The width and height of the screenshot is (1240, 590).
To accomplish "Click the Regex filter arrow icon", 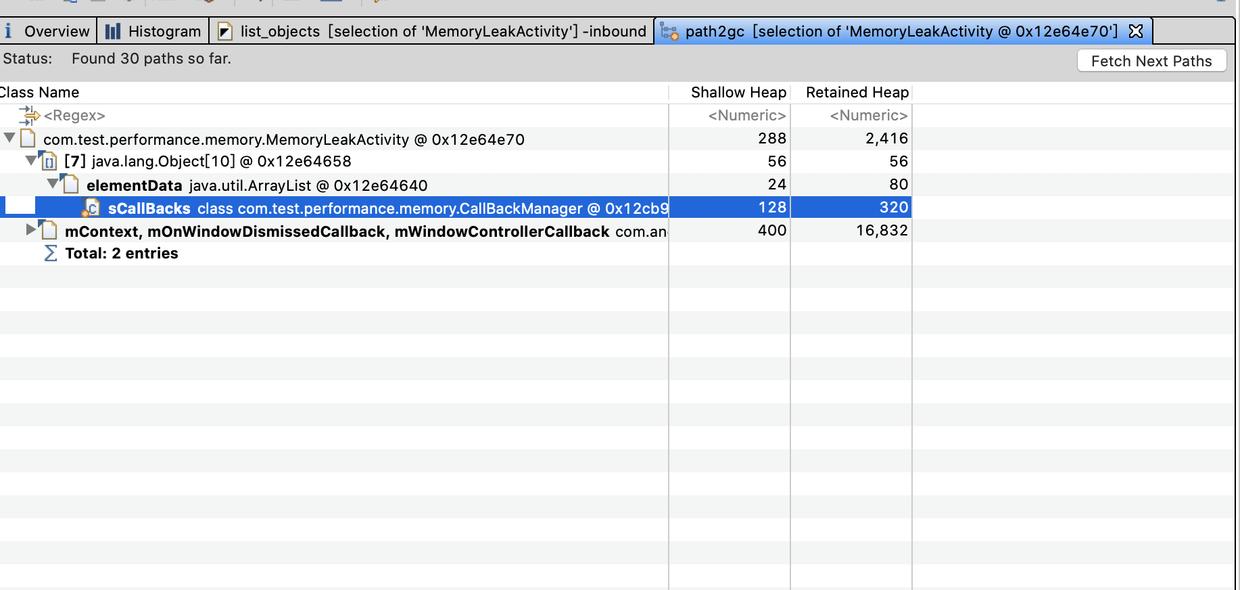I will pyautogui.click(x=29, y=116).
